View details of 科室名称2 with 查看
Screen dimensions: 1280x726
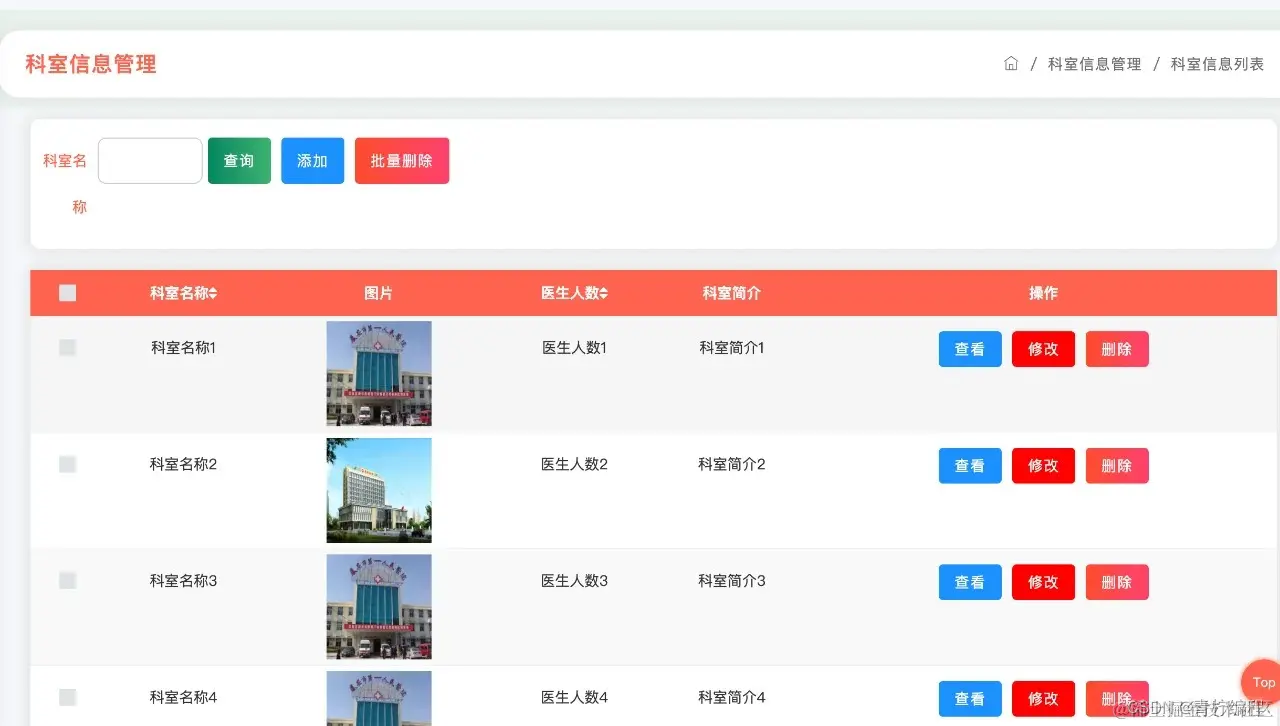point(970,466)
